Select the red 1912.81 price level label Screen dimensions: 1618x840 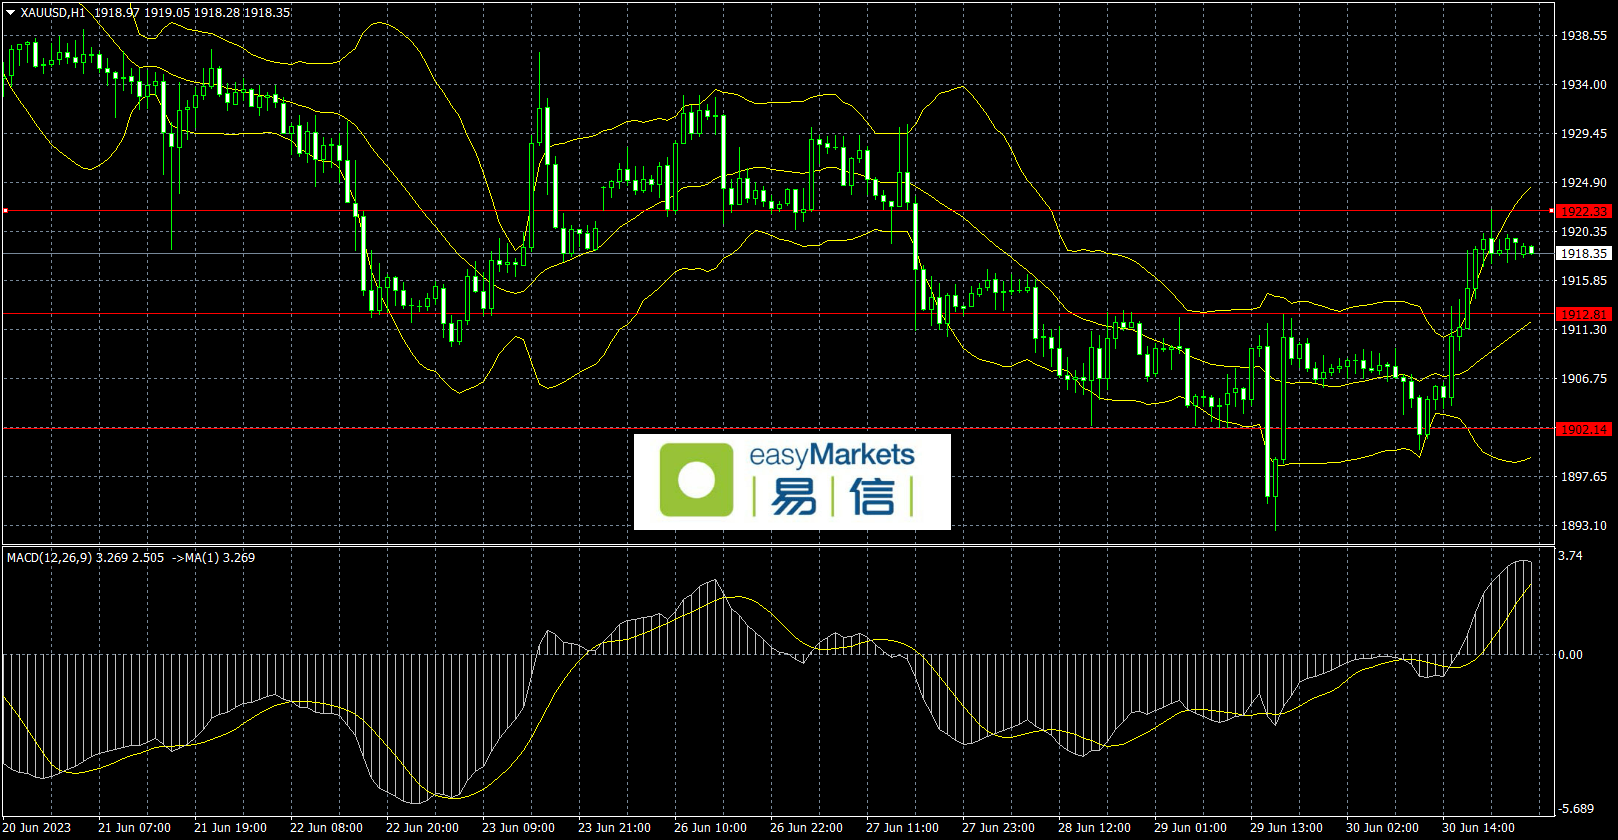coord(1584,314)
